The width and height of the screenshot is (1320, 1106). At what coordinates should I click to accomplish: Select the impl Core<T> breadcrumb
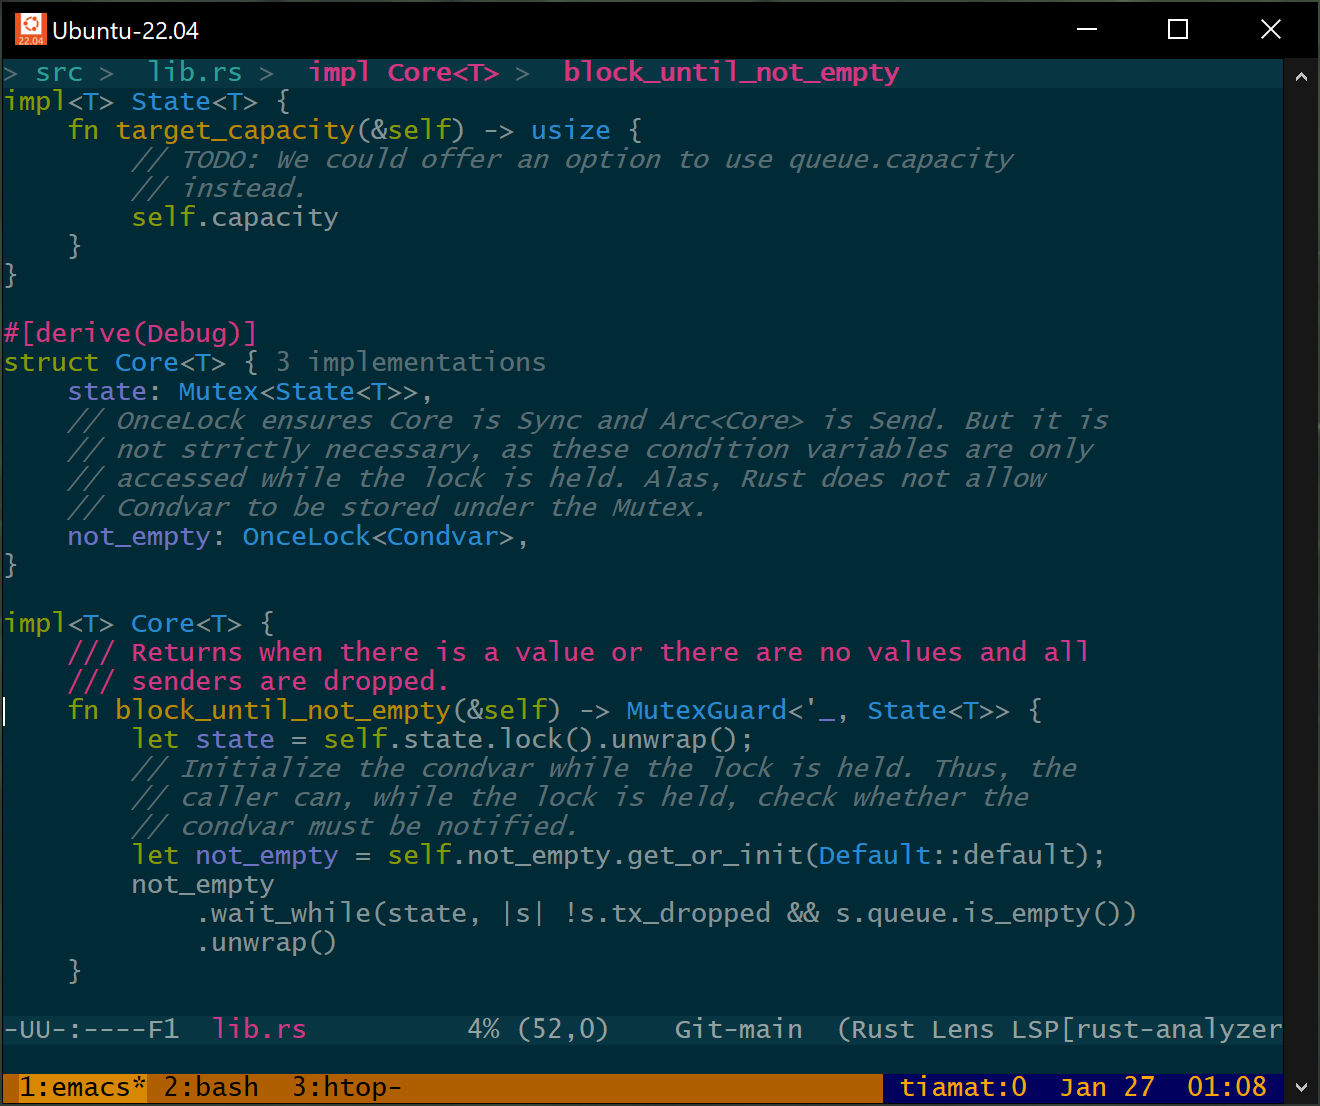click(403, 73)
